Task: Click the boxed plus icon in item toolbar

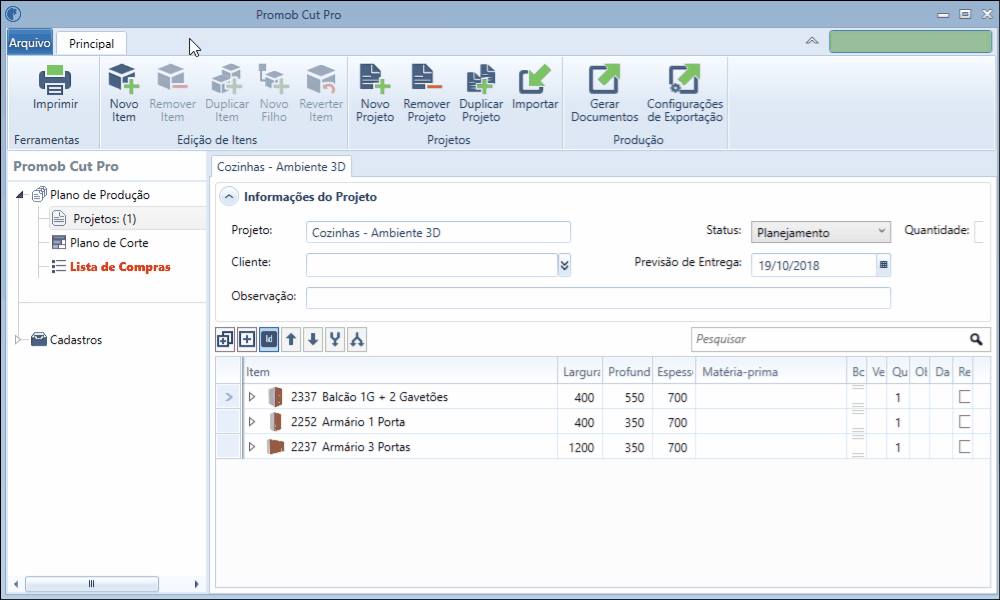Action: pos(247,339)
